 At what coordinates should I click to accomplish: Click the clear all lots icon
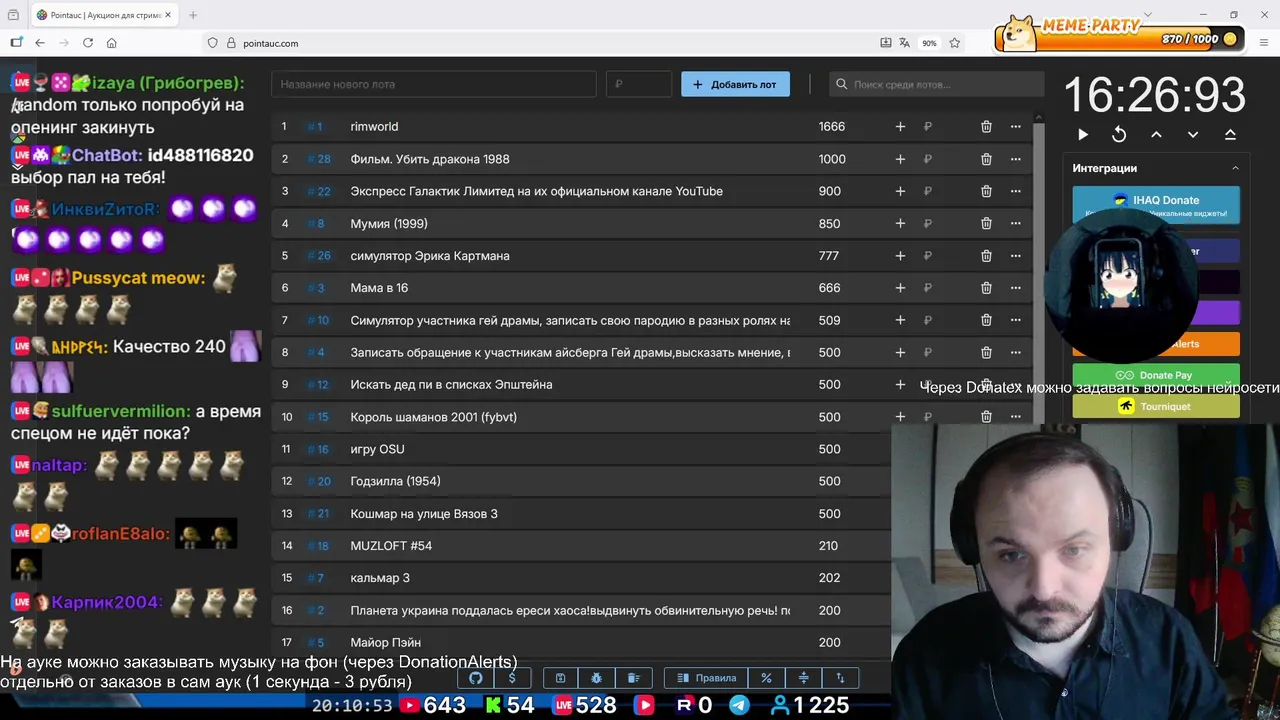point(633,678)
